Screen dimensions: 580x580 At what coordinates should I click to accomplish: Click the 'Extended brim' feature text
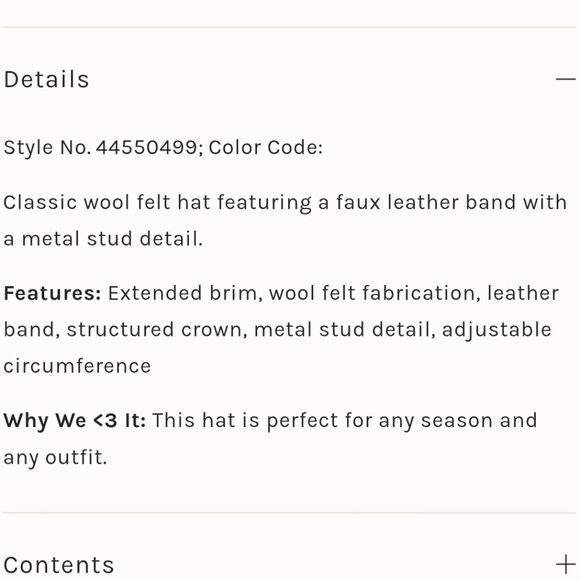182,293
